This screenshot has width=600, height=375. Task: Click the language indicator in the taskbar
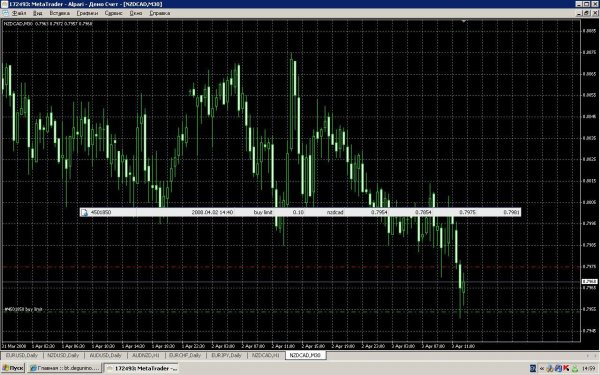[533, 368]
